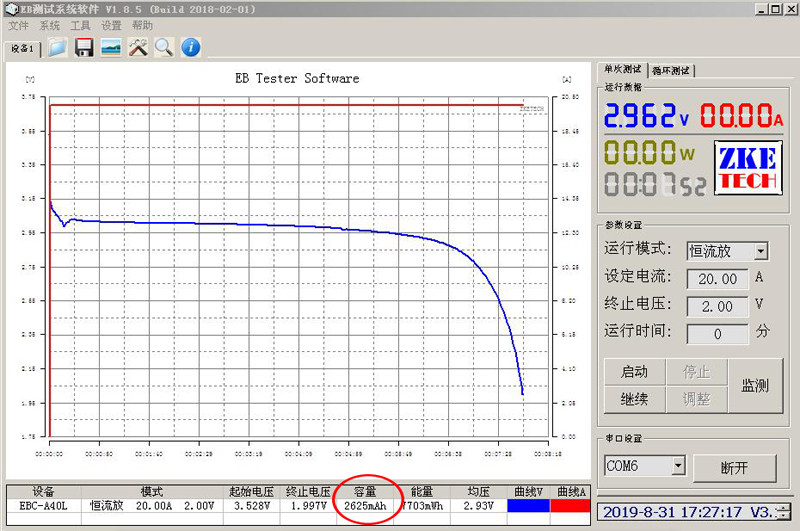Click the 断开 disconnect button
The height and width of the screenshot is (531, 800).
click(735, 468)
